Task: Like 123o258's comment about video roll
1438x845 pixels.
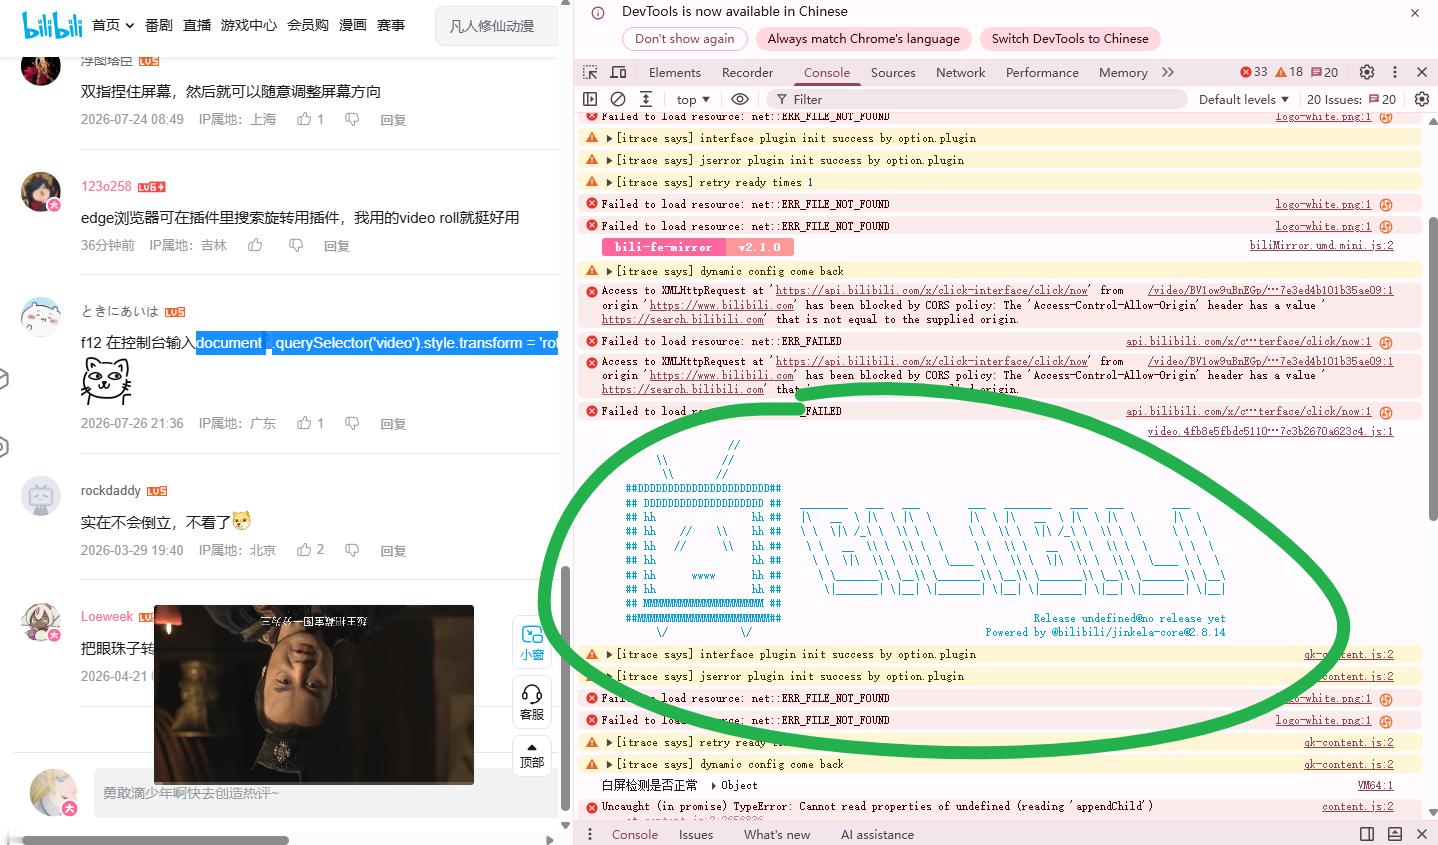Action: 255,245
